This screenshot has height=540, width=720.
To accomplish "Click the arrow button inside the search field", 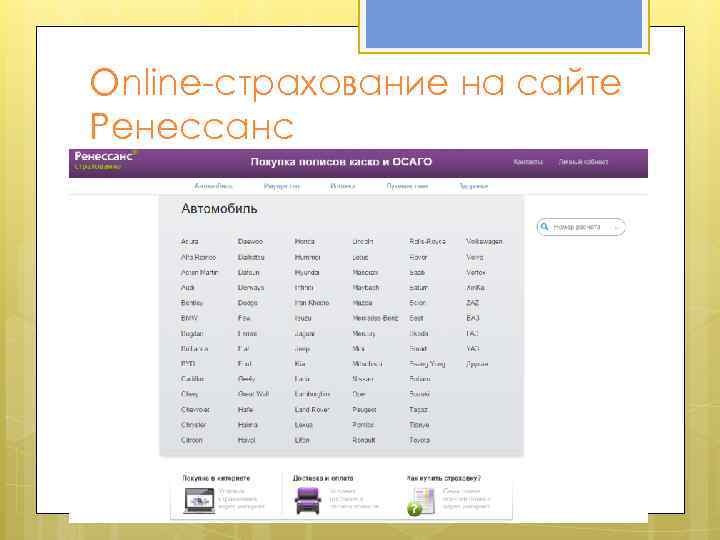I will pos(617,227).
